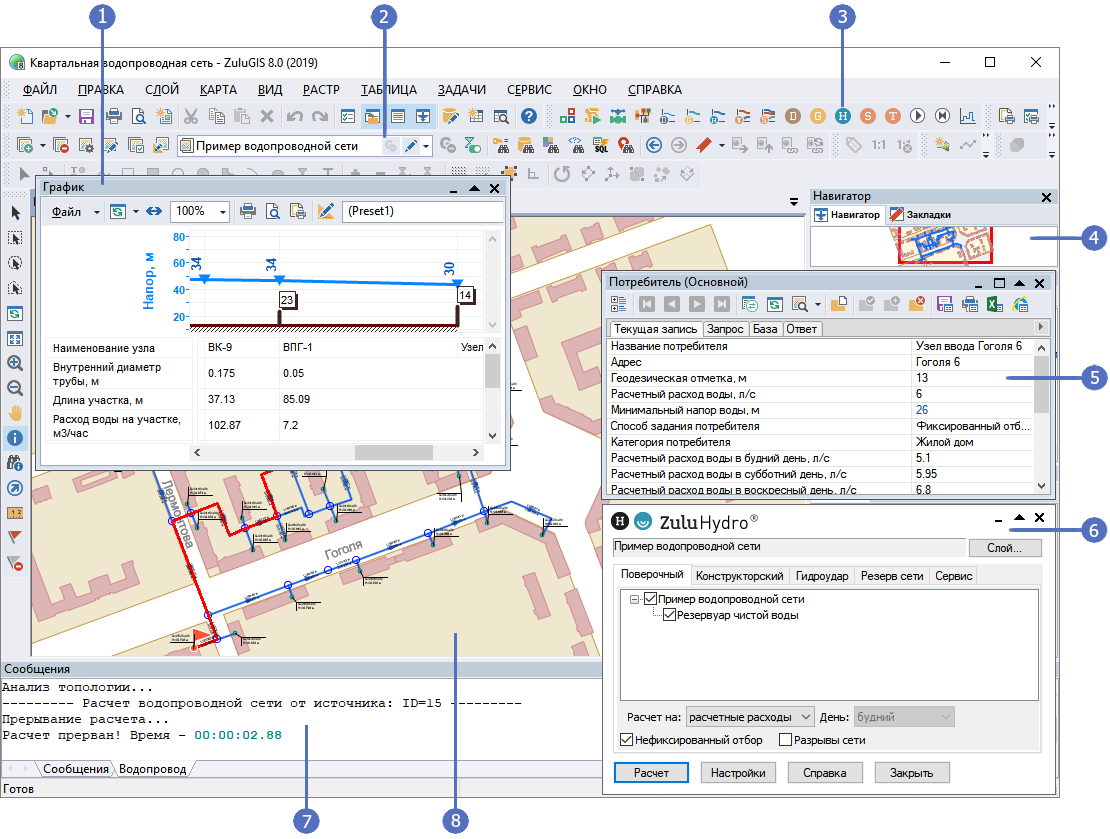
Task: Uncheck Резервуар чистой воды in tree
Action: pyautogui.click(x=669, y=615)
